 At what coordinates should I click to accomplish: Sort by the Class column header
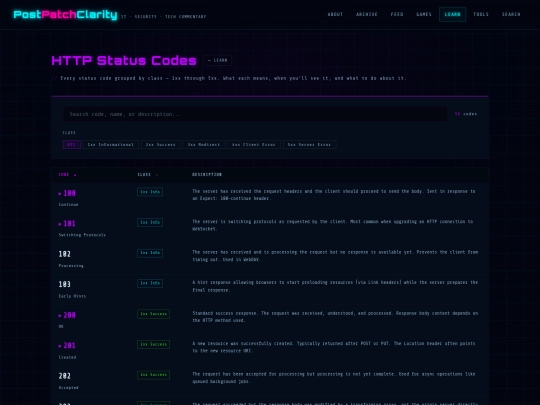point(147,175)
